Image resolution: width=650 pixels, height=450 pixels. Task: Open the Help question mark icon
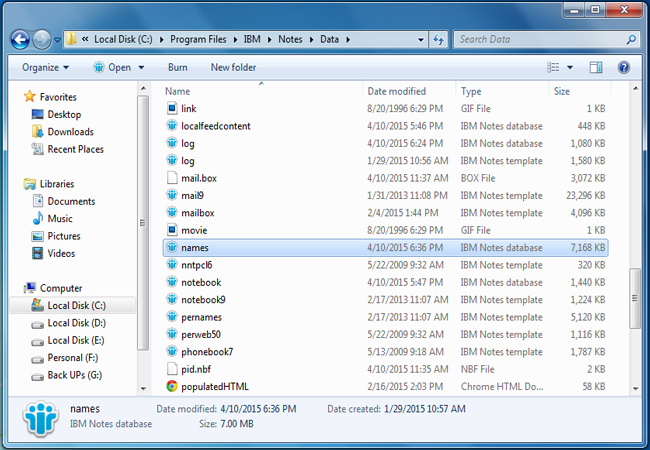coord(623,67)
